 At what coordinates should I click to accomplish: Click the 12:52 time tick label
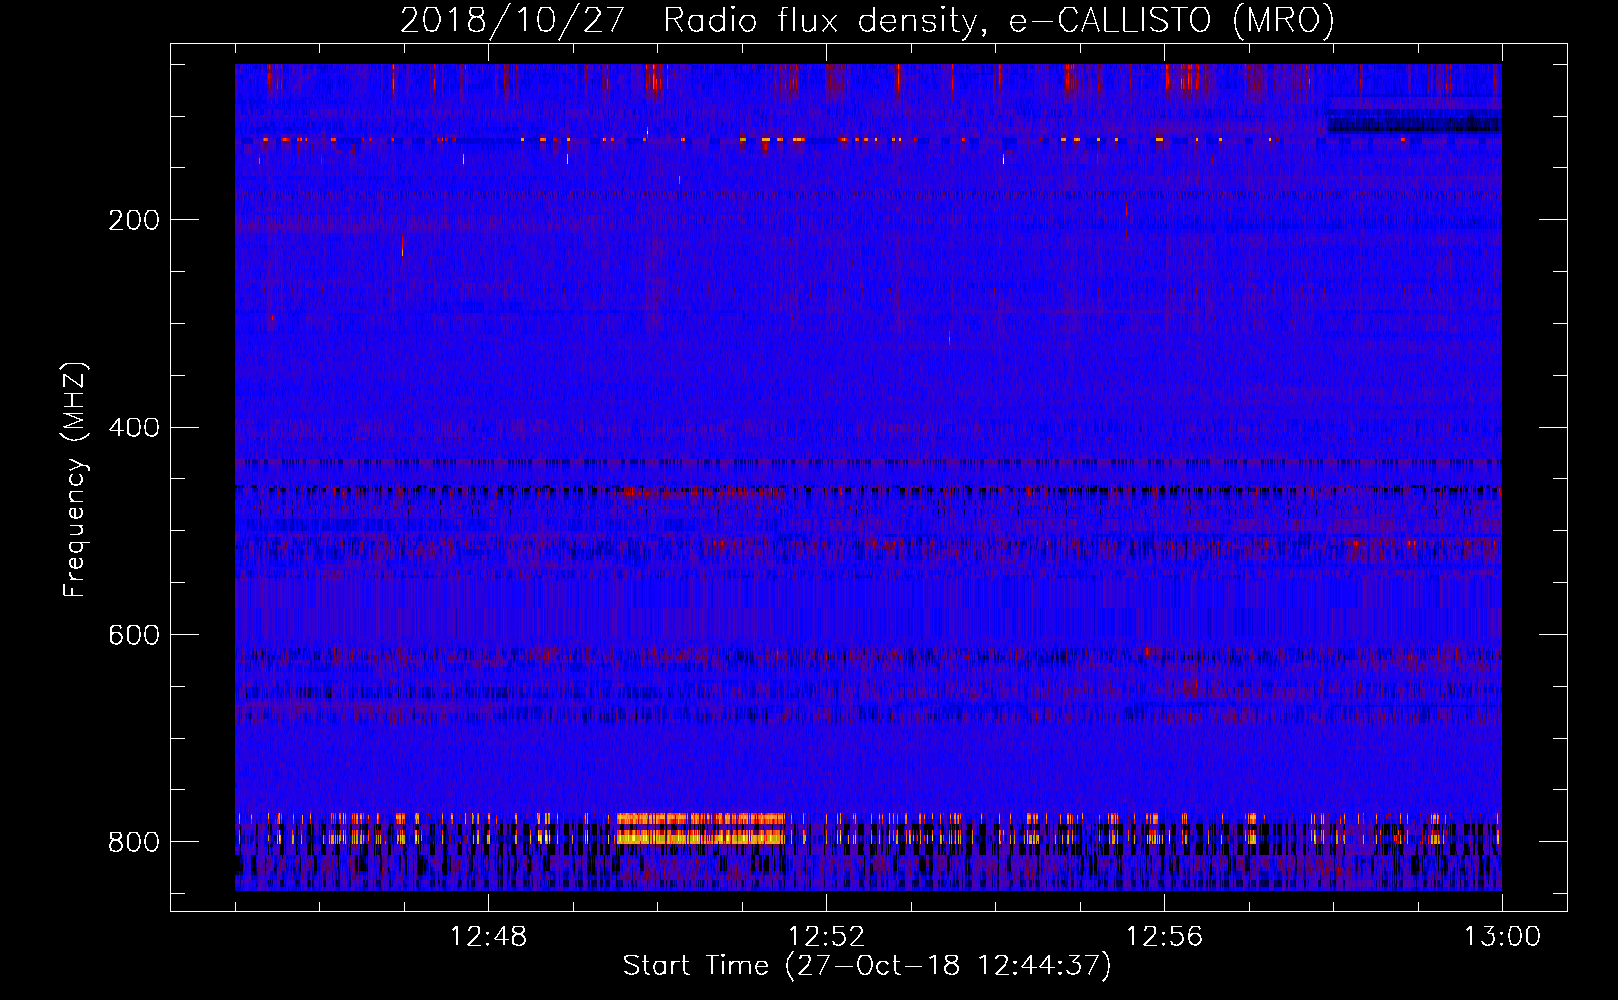click(x=826, y=937)
